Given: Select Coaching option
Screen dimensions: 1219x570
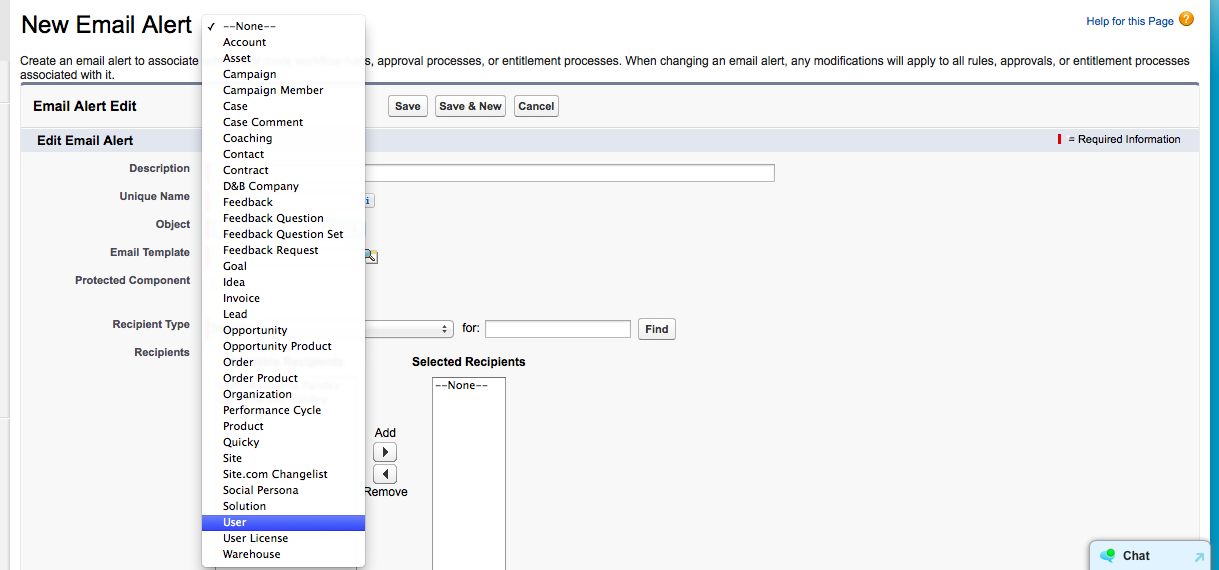Looking at the screenshot, I should (283, 138).
